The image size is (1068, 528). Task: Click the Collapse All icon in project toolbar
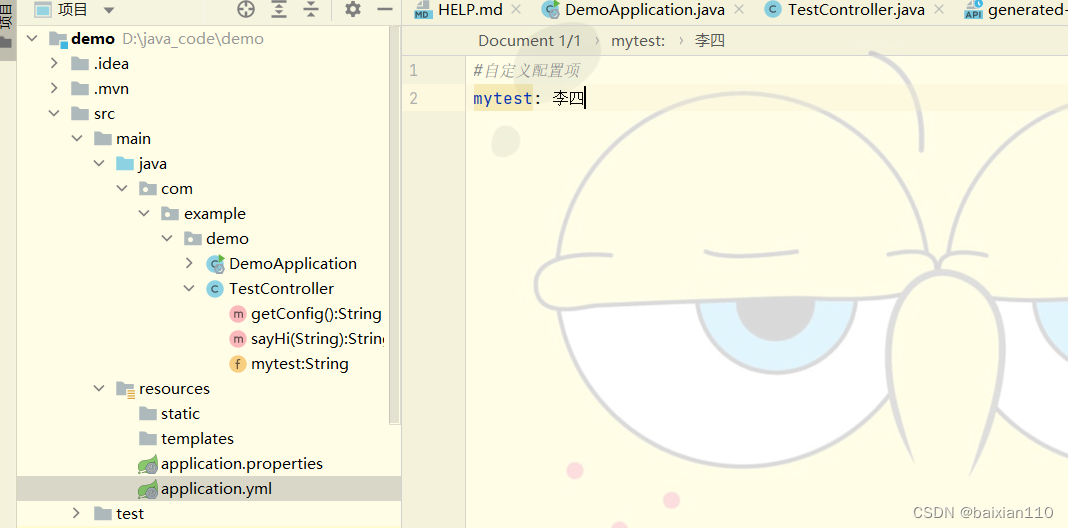[x=311, y=10]
